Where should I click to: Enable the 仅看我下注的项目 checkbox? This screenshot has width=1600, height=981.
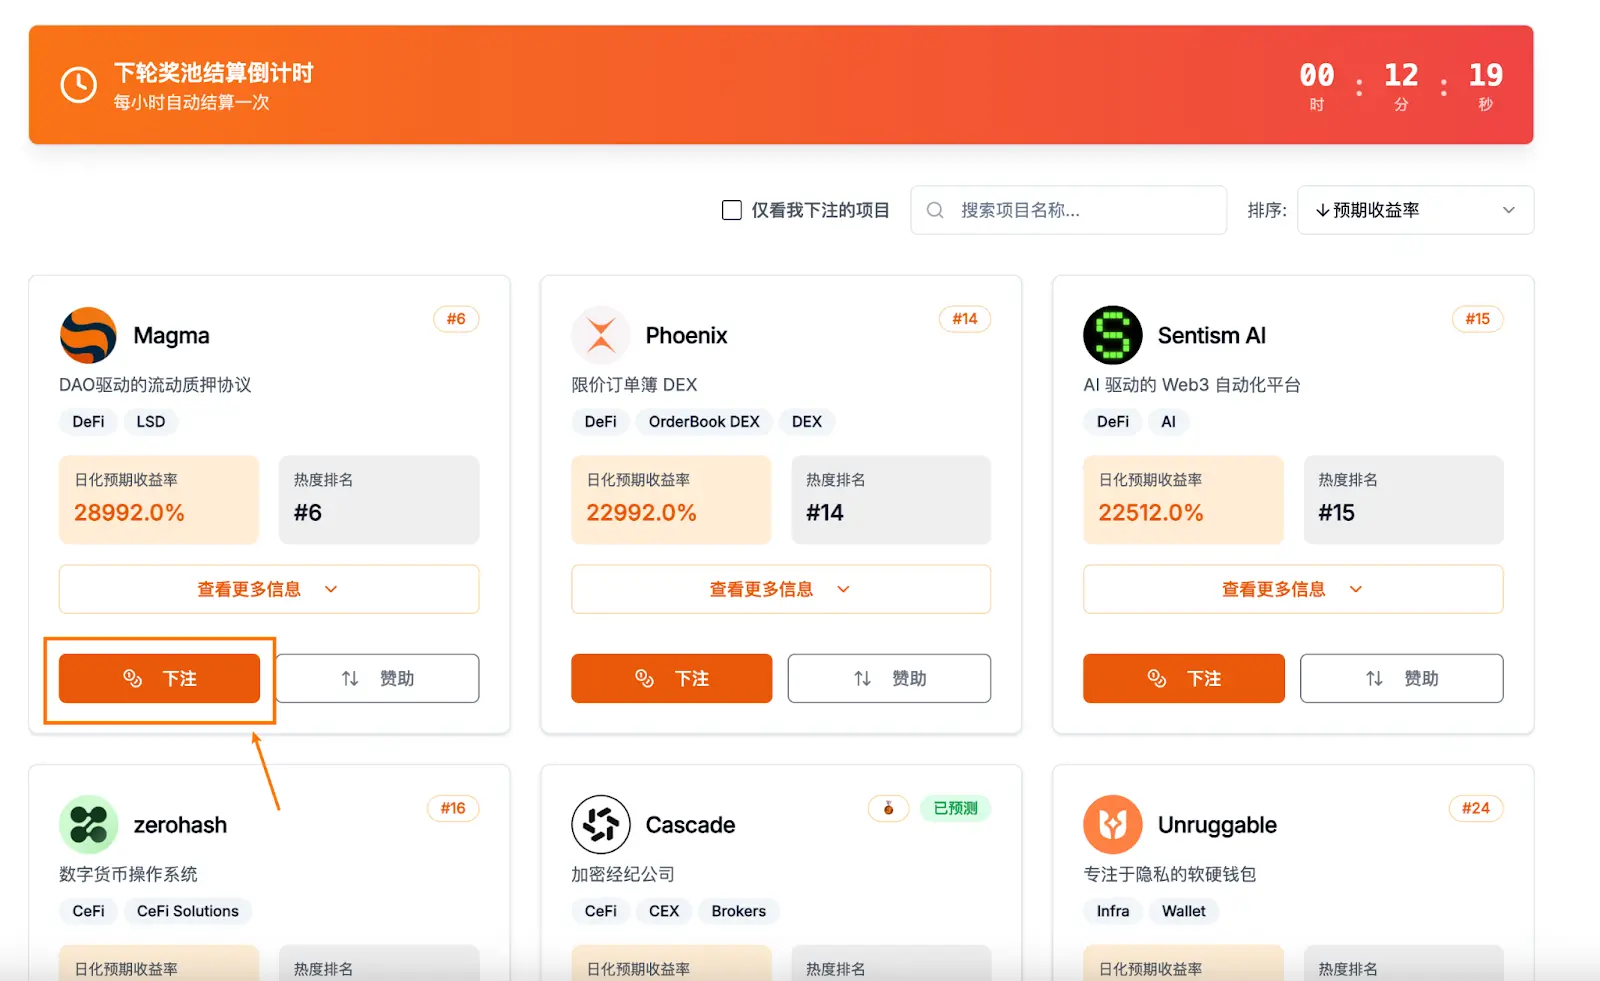pos(732,210)
